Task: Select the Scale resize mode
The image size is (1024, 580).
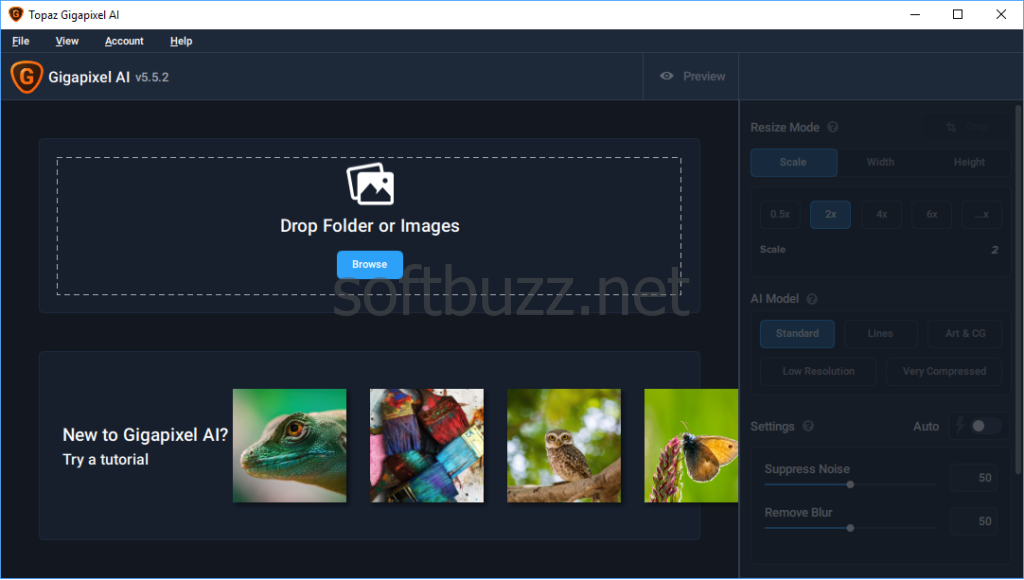Action: (793, 163)
